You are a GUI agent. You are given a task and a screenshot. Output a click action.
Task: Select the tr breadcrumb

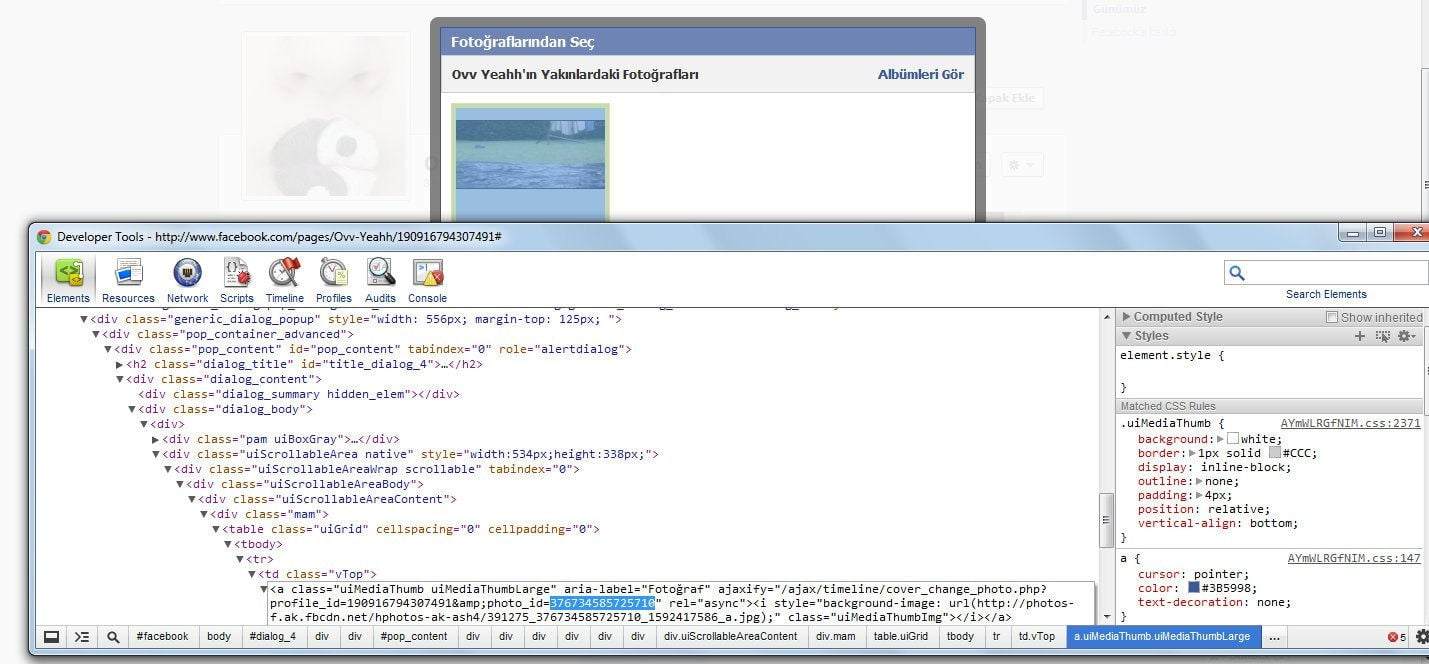(996, 636)
